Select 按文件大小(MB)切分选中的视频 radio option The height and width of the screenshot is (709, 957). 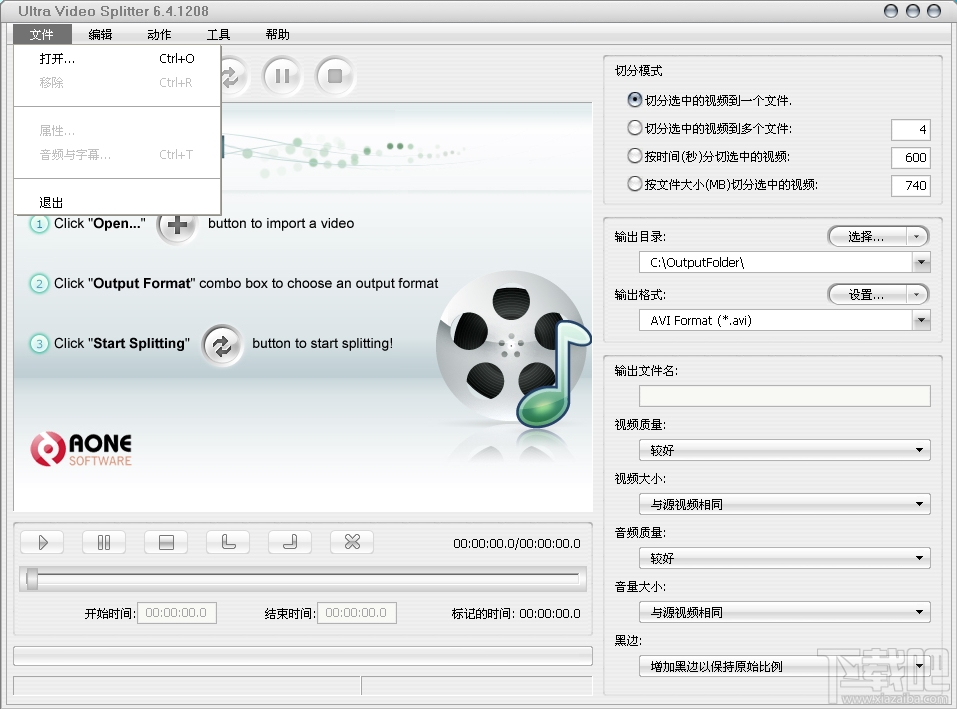pyautogui.click(x=634, y=185)
